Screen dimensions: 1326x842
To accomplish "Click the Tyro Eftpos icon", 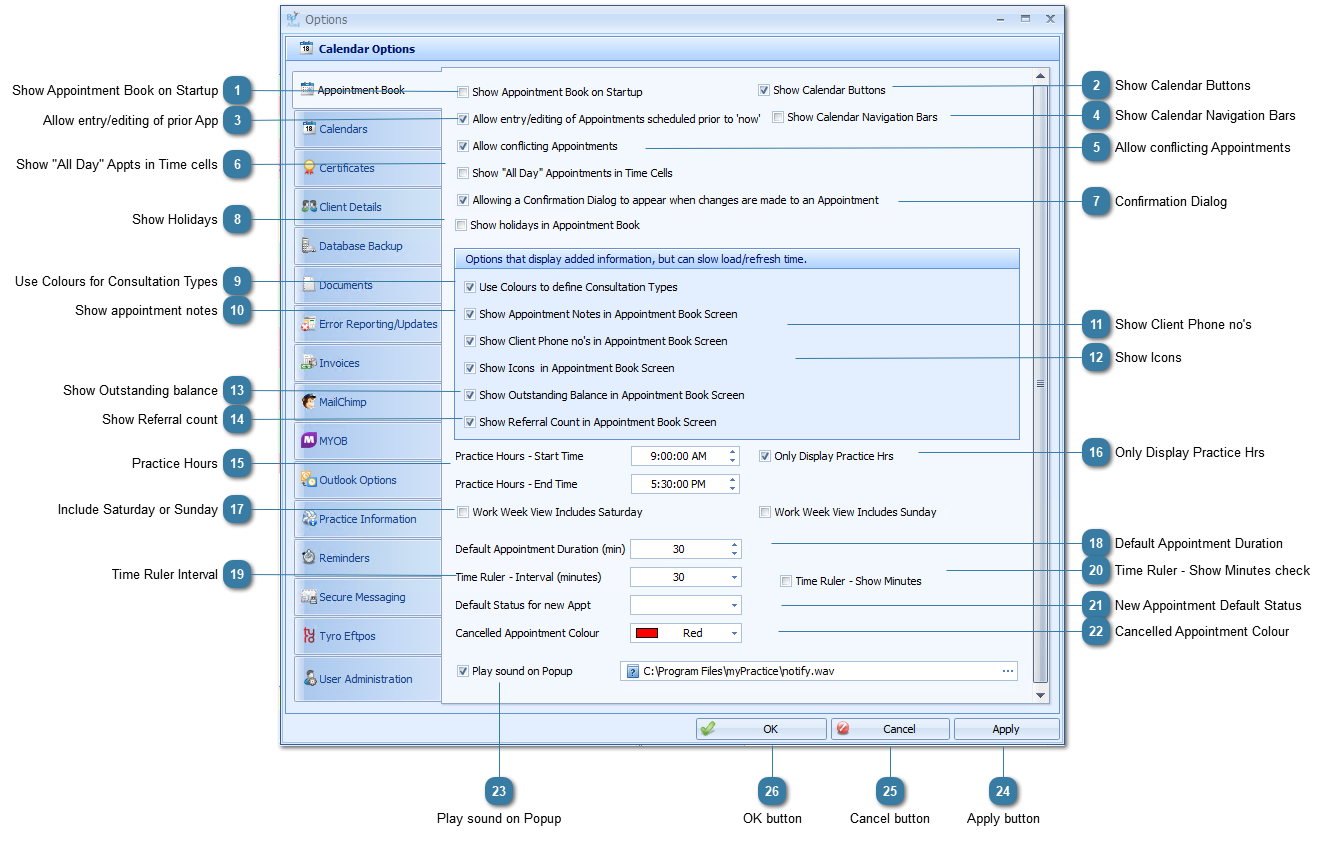I will pos(309,635).
